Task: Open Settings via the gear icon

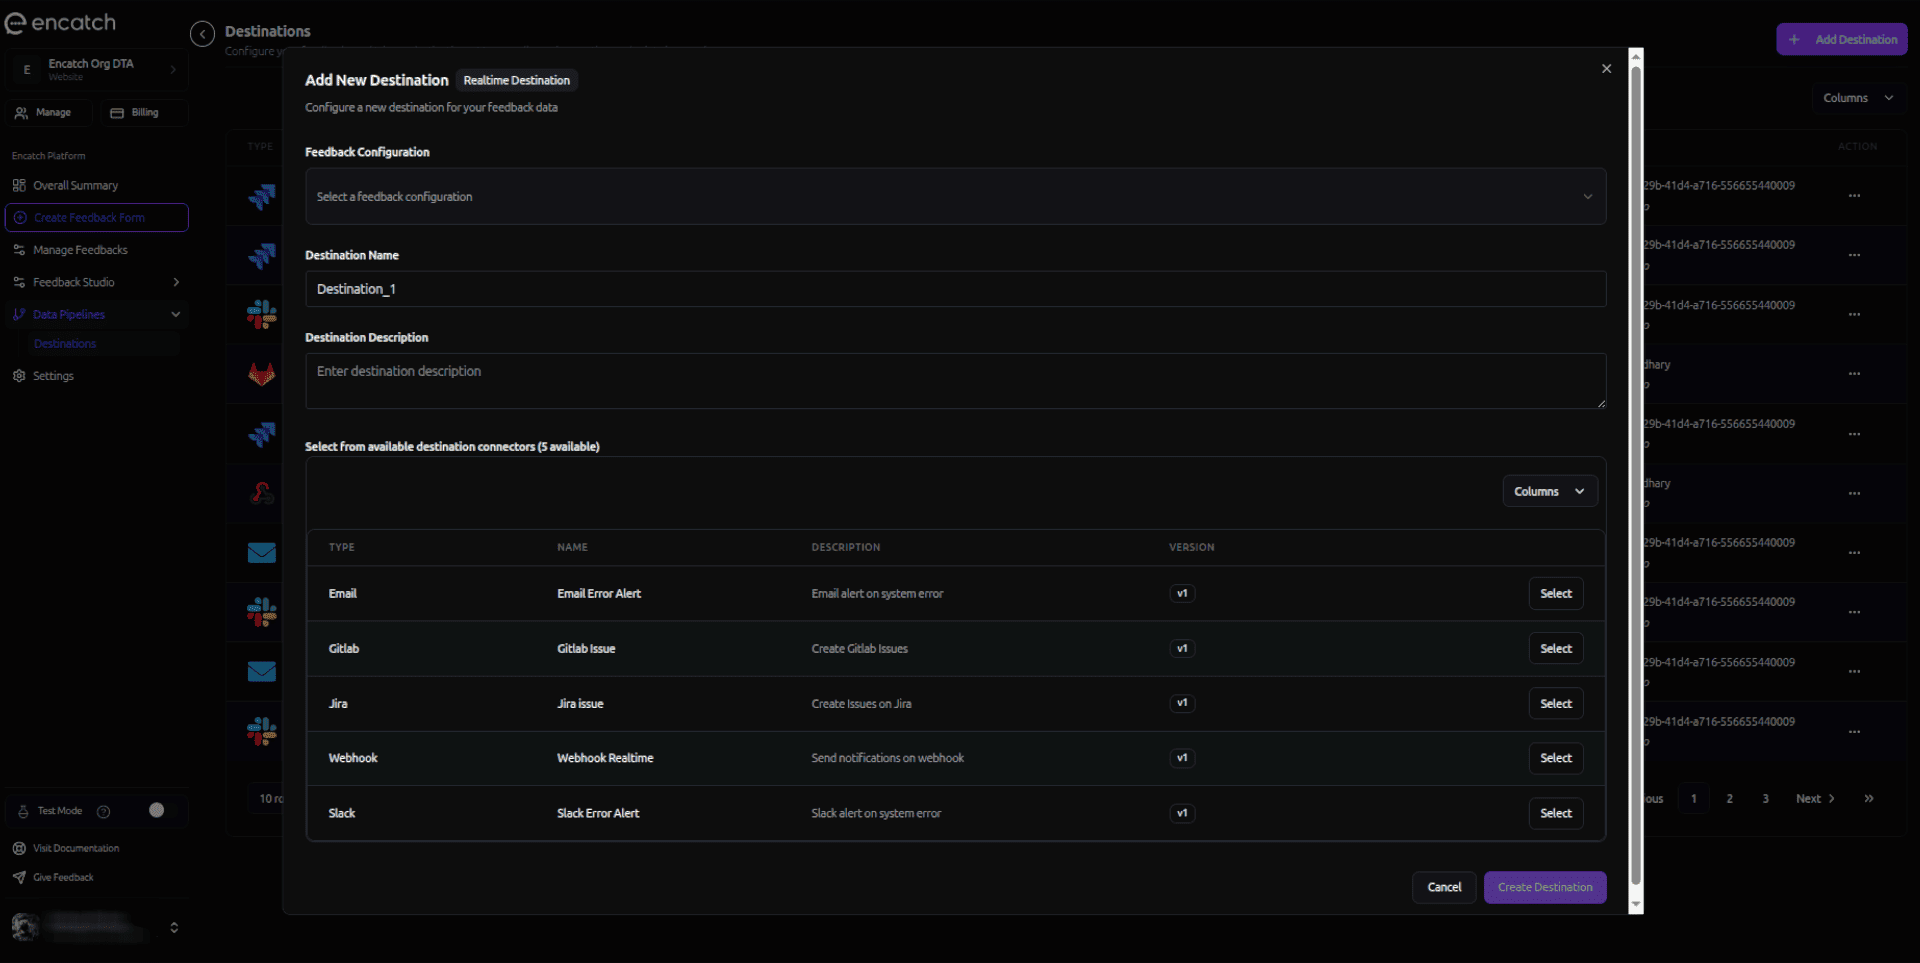Action: point(20,375)
